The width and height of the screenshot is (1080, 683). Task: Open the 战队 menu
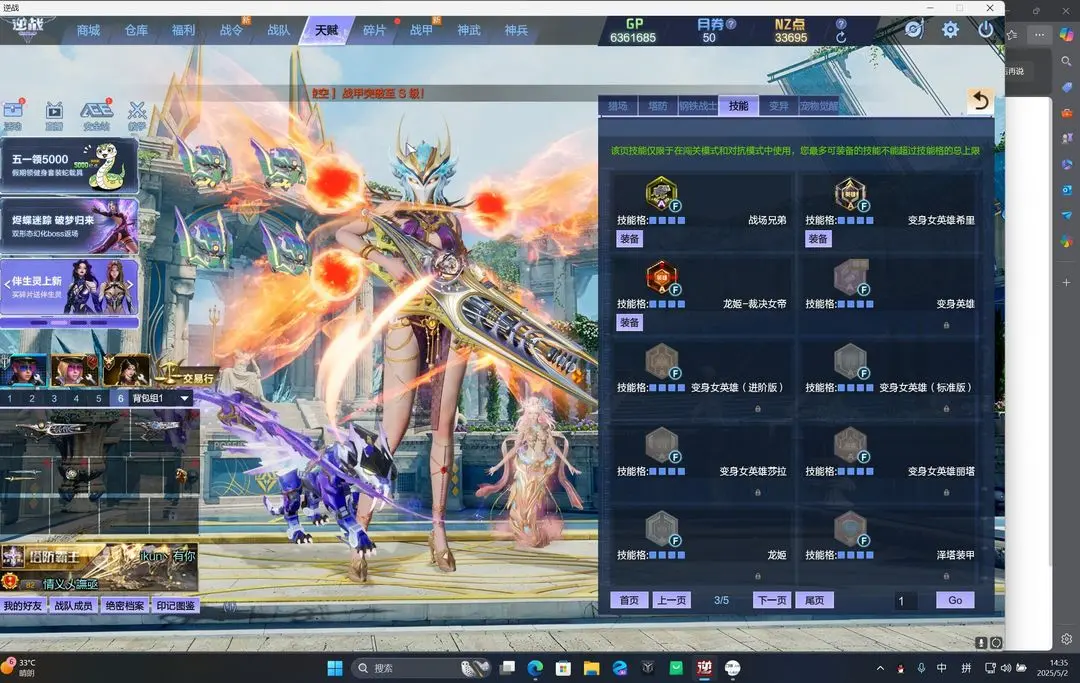pyautogui.click(x=278, y=30)
